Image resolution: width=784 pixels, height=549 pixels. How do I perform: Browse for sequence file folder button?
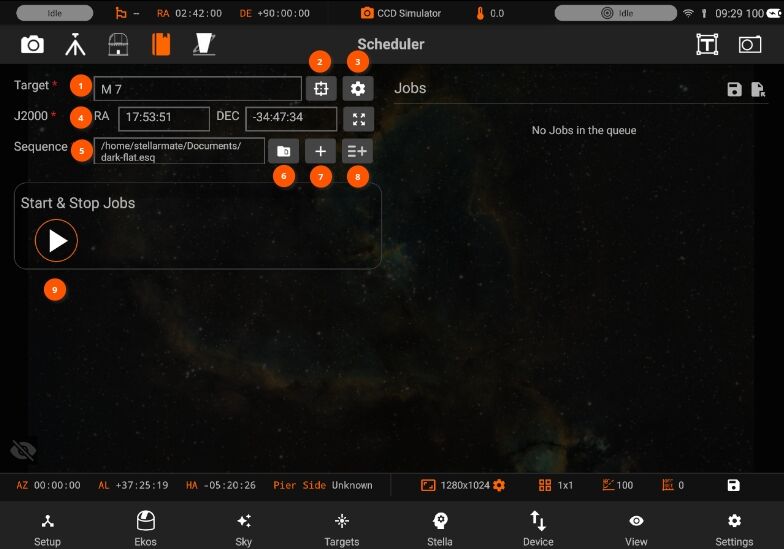coord(284,151)
